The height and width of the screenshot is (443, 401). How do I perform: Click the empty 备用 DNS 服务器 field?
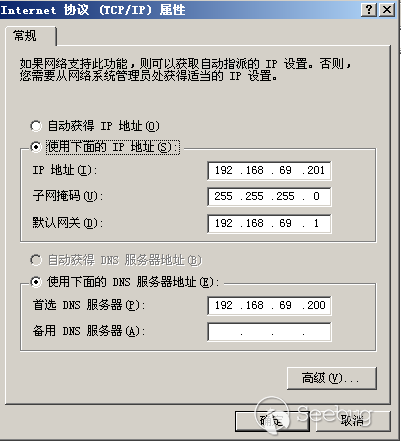click(x=269, y=332)
